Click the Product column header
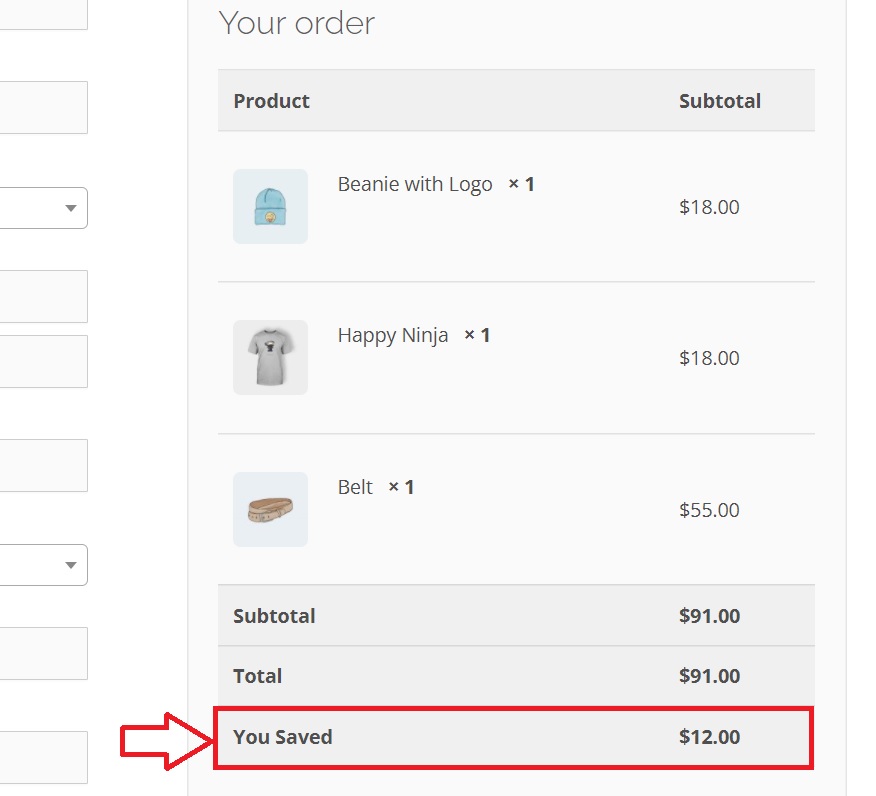The image size is (876, 796). [x=272, y=101]
